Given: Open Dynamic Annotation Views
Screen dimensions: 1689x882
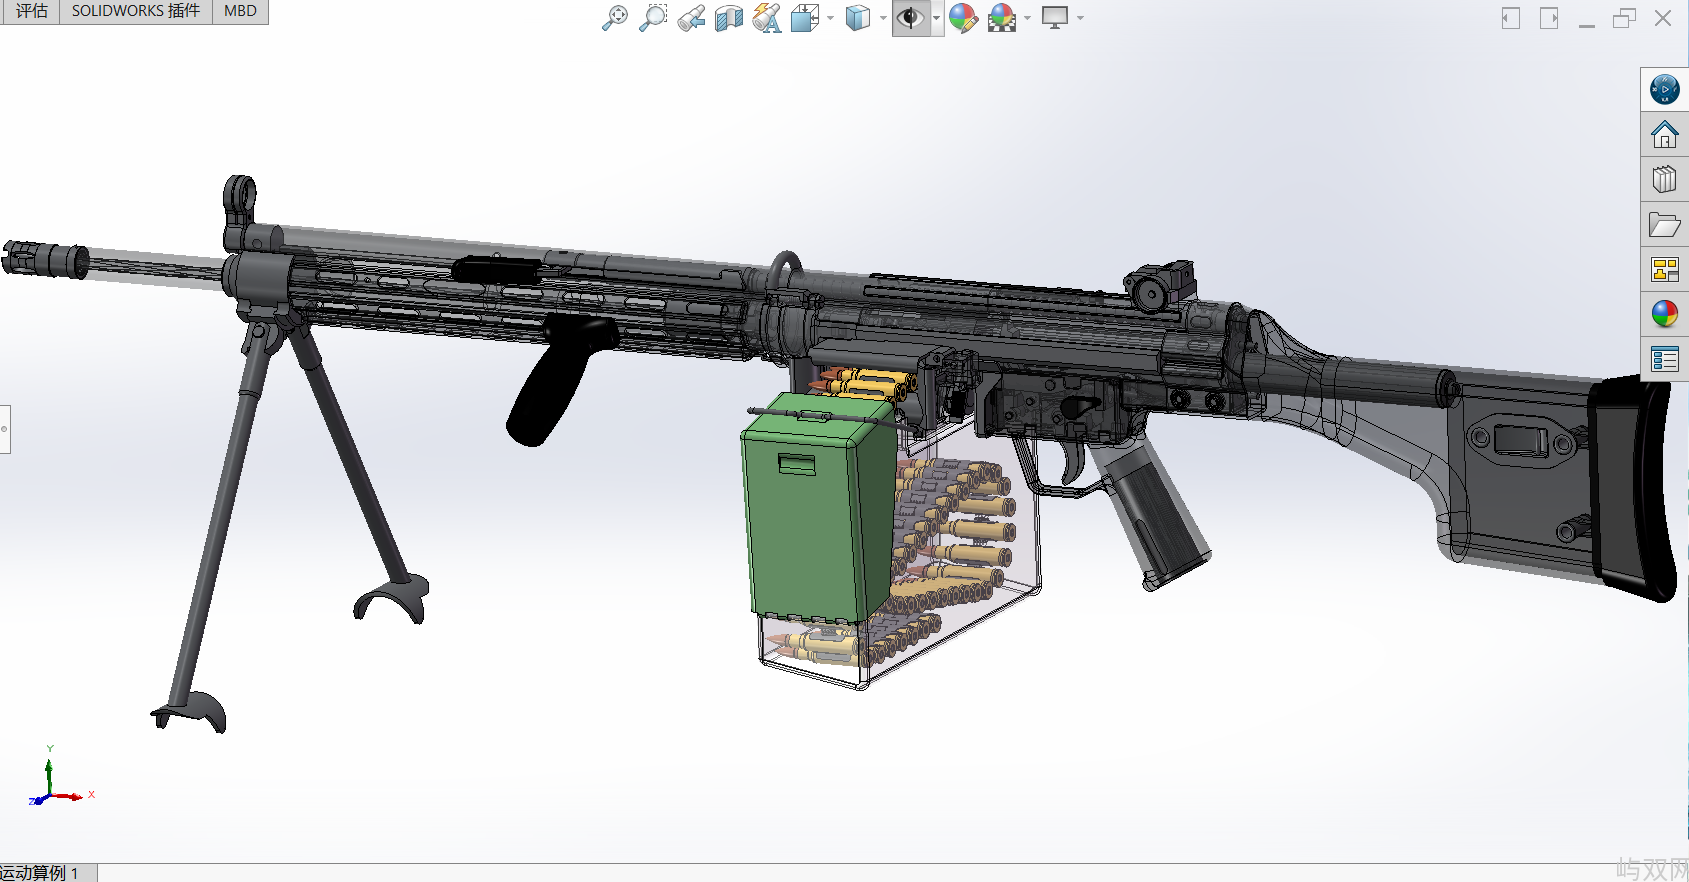Looking at the screenshot, I should point(767,17).
